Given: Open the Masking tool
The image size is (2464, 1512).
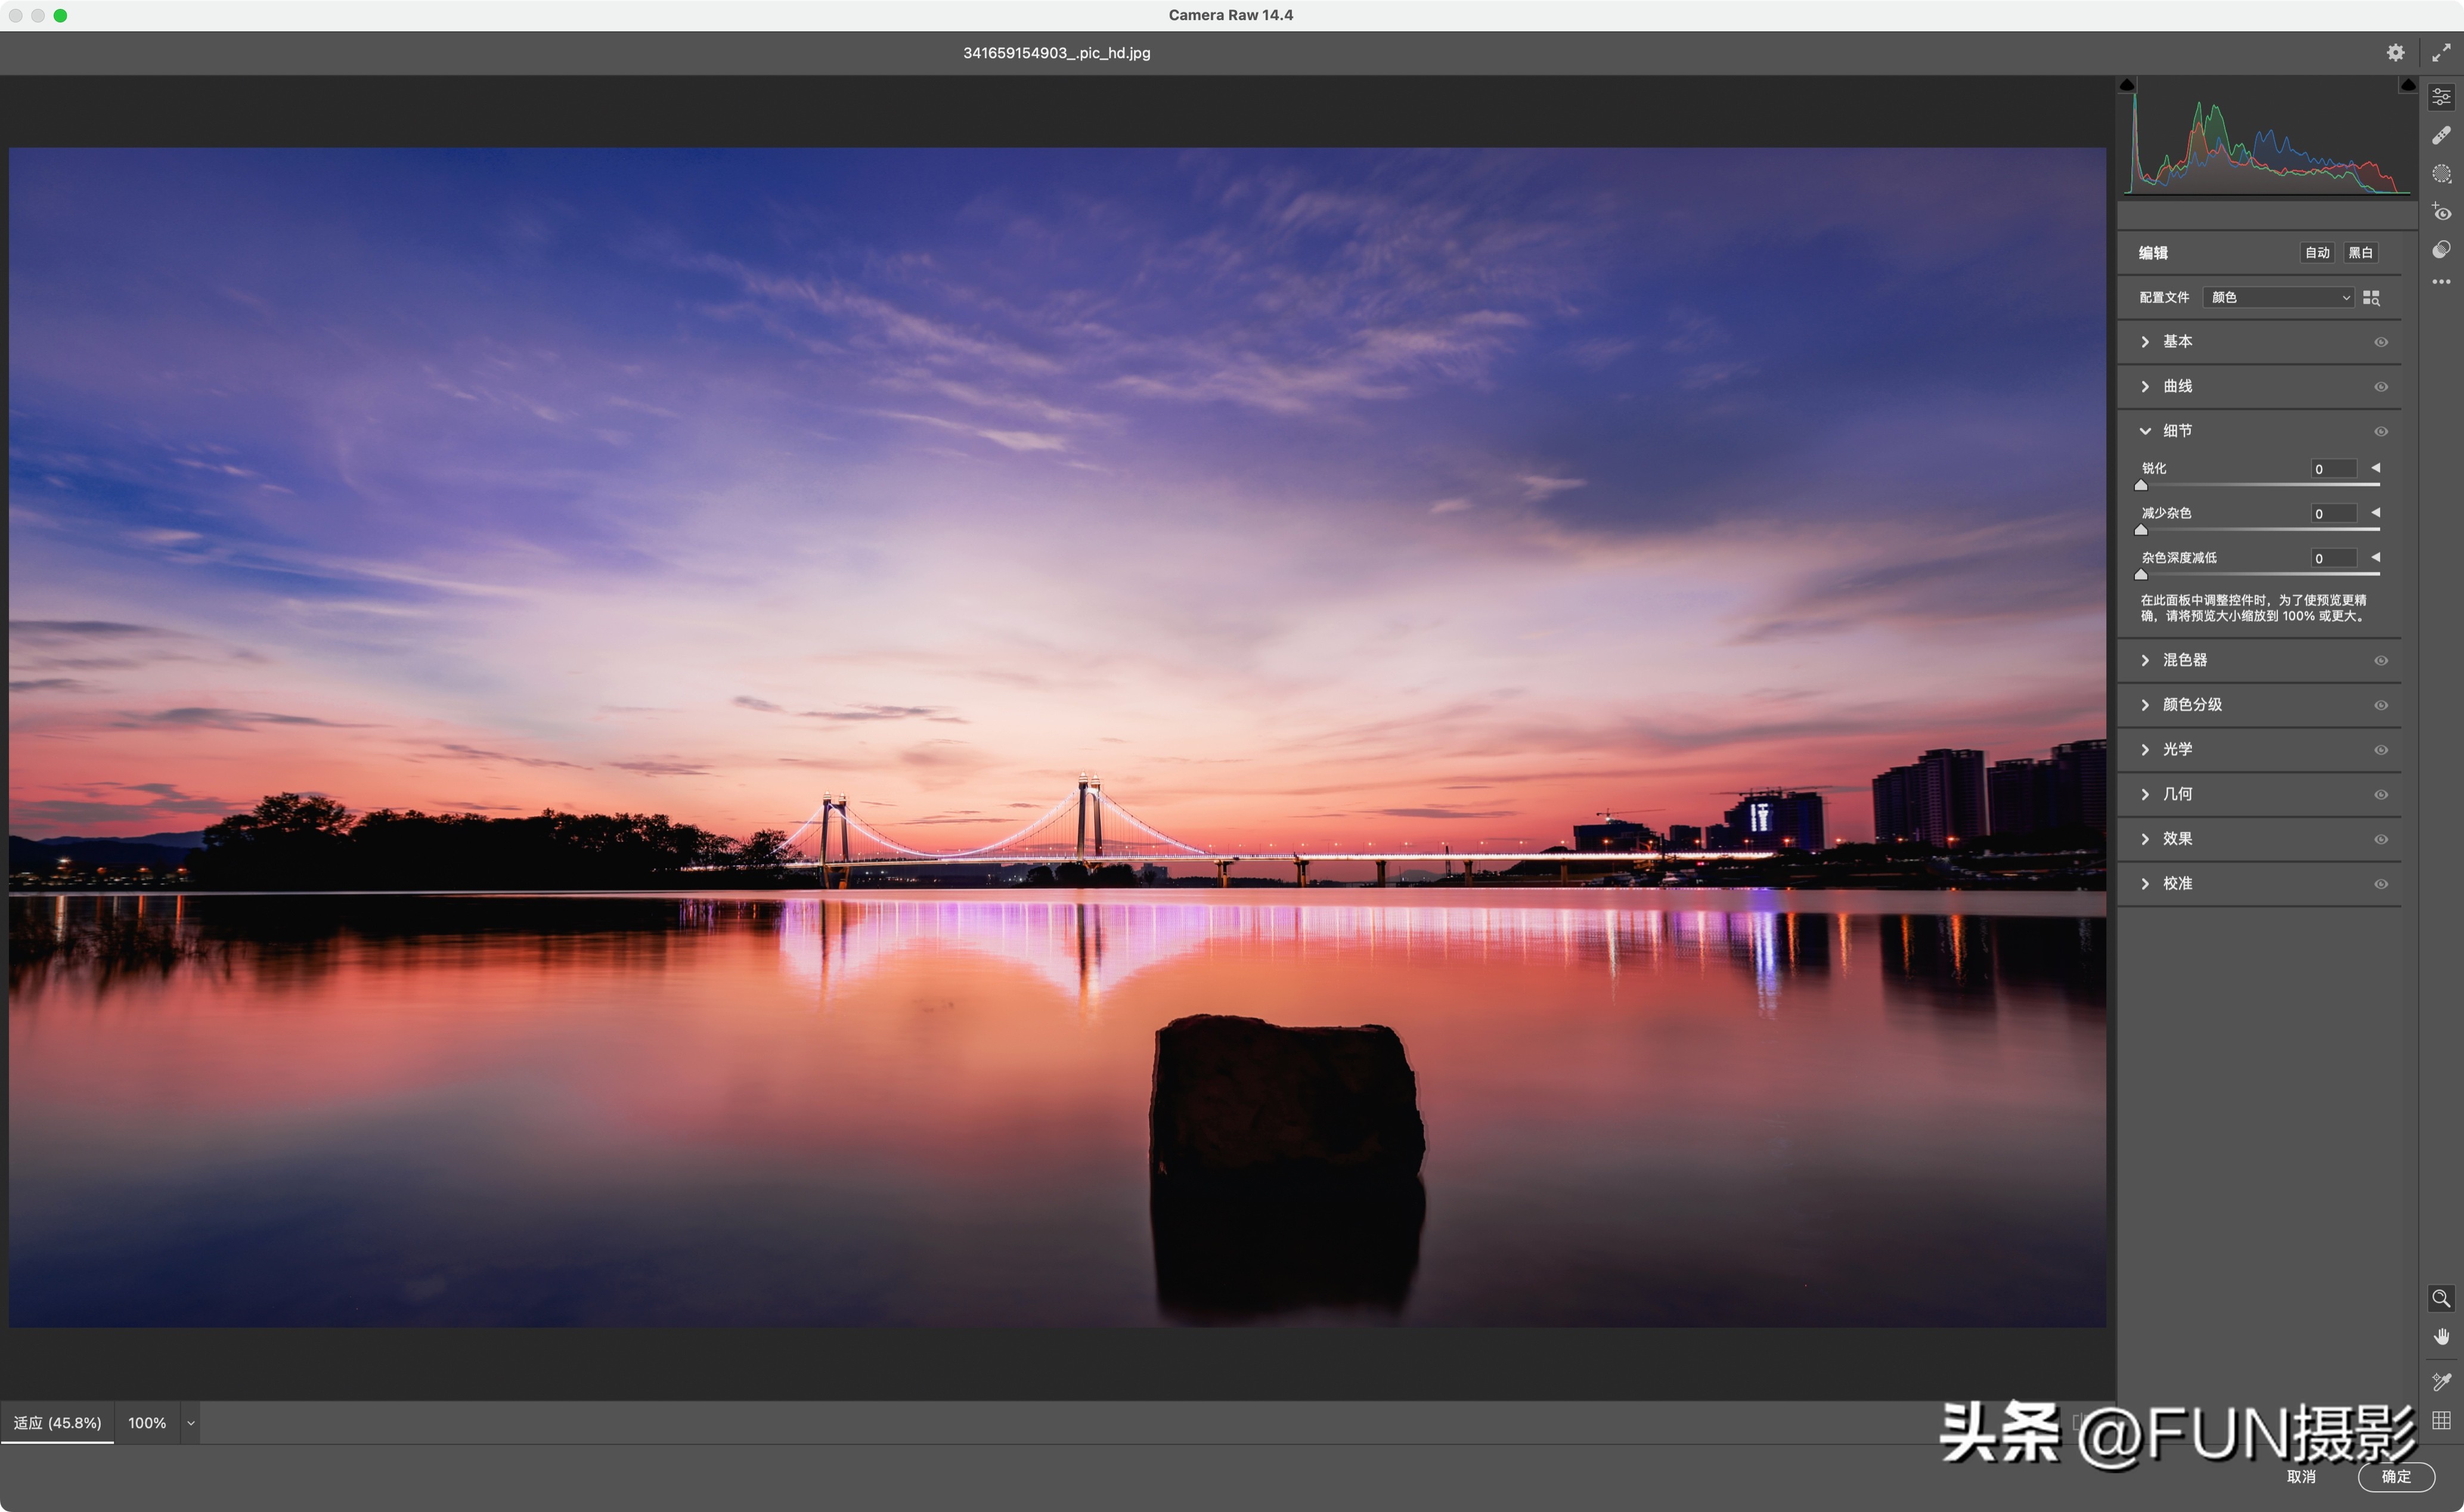Looking at the screenshot, I should coord(2441,174).
